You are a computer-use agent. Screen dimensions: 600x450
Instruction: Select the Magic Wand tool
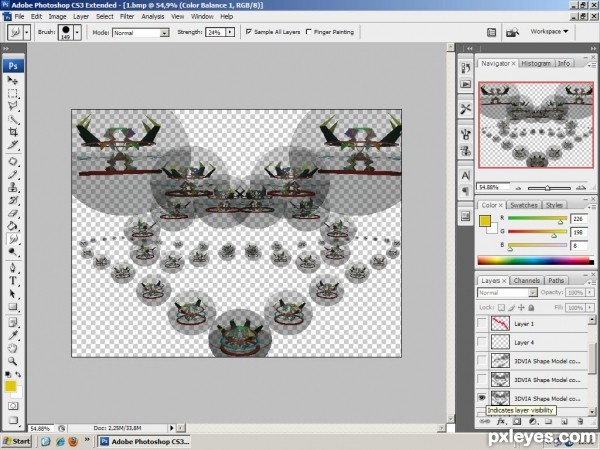(13, 119)
